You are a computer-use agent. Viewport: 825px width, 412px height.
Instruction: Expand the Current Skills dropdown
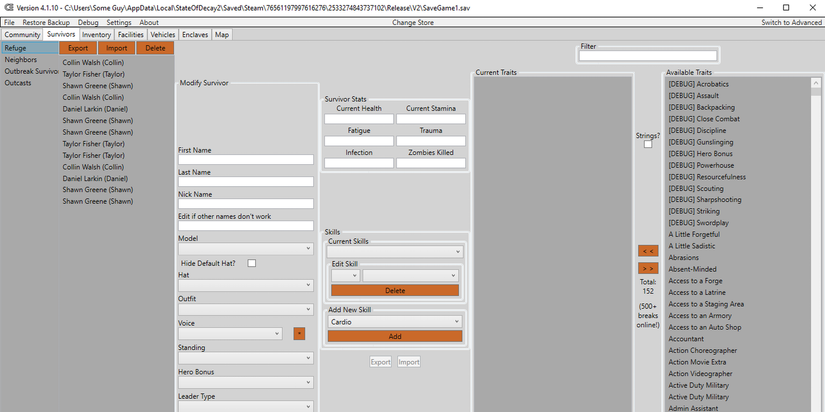pyautogui.click(x=395, y=252)
